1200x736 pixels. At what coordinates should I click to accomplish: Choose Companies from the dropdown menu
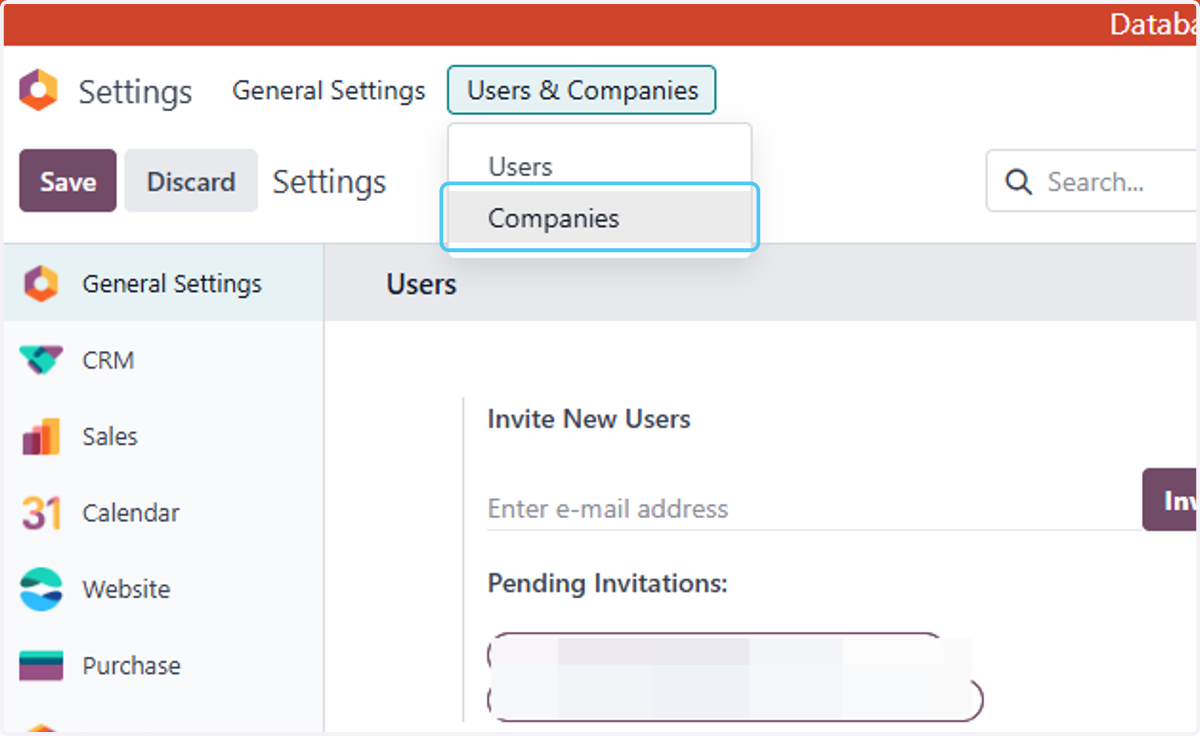[600, 218]
